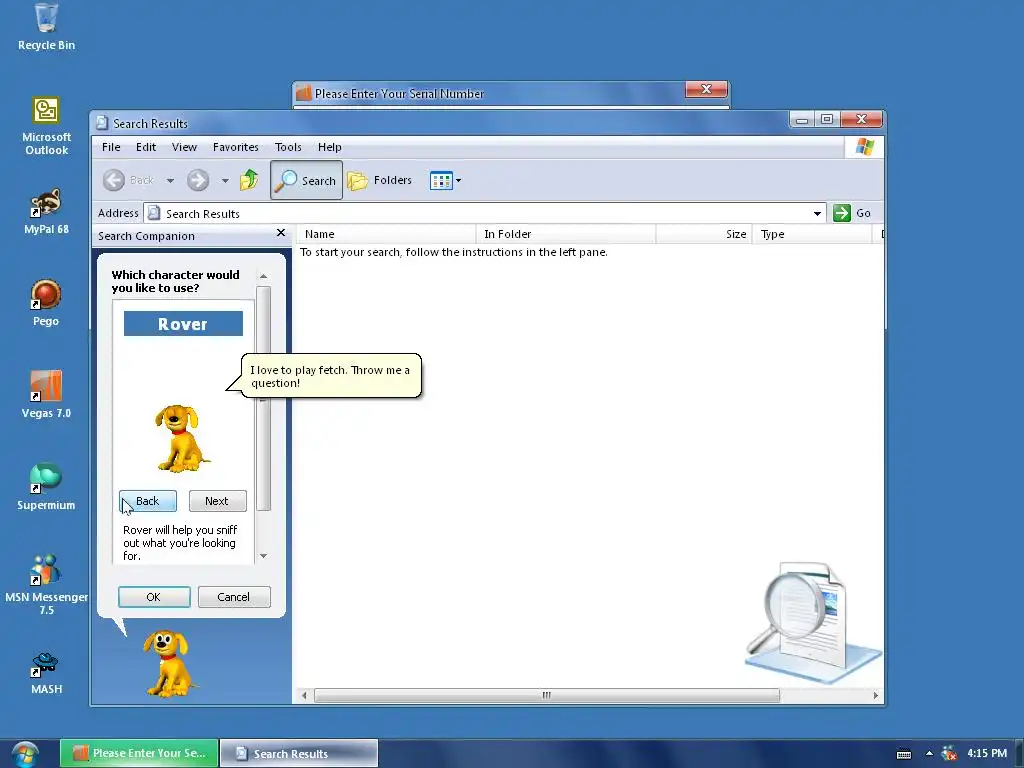
Task: Open the Back button history dropdown arrow
Action: click(x=170, y=180)
